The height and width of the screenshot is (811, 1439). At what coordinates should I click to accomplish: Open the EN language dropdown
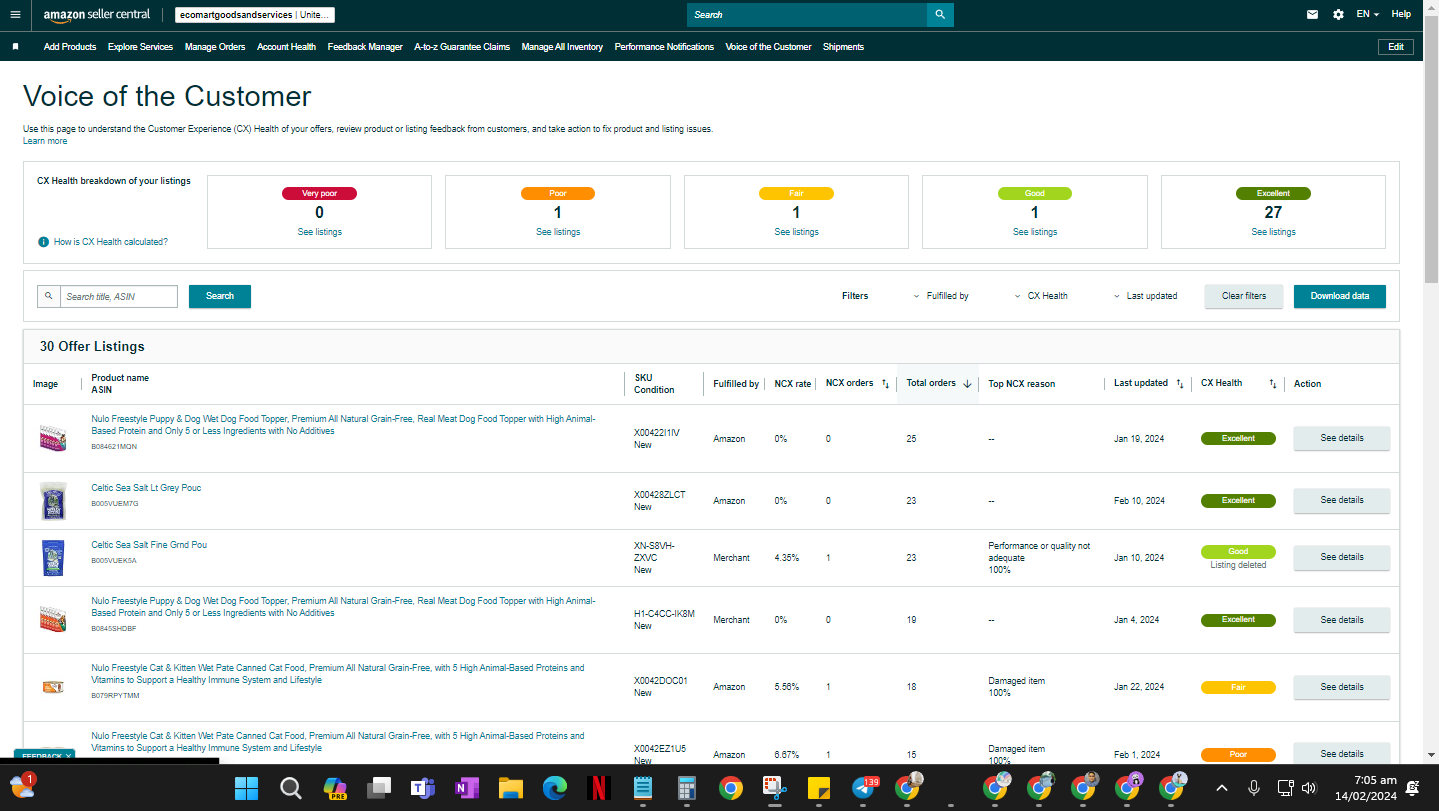click(x=1368, y=15)
